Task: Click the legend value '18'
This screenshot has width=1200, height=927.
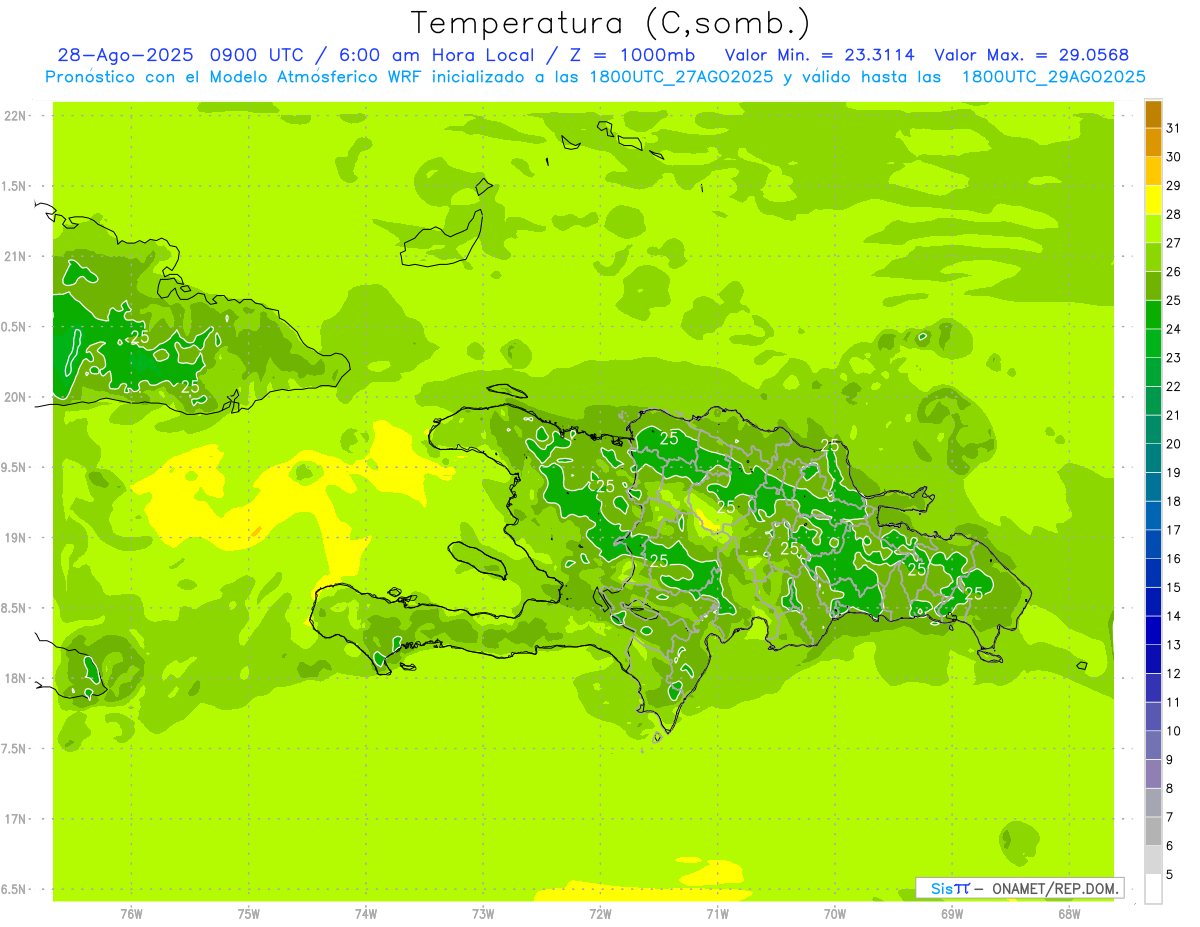Action: 1174,501
